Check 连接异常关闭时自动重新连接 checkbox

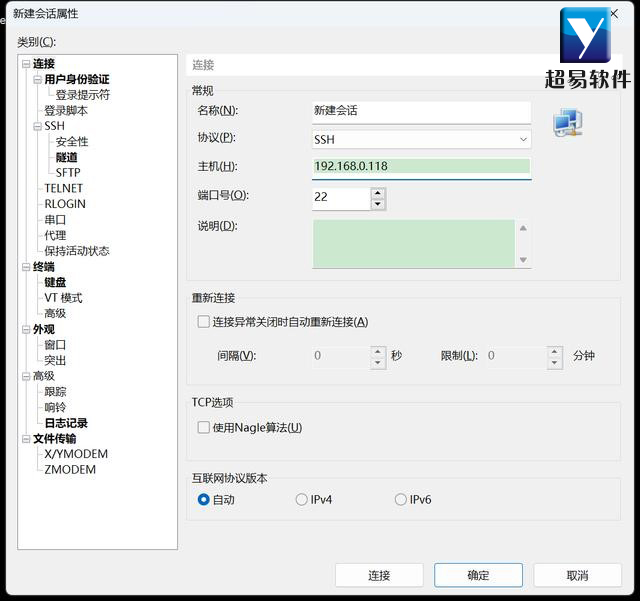point(203,322)
